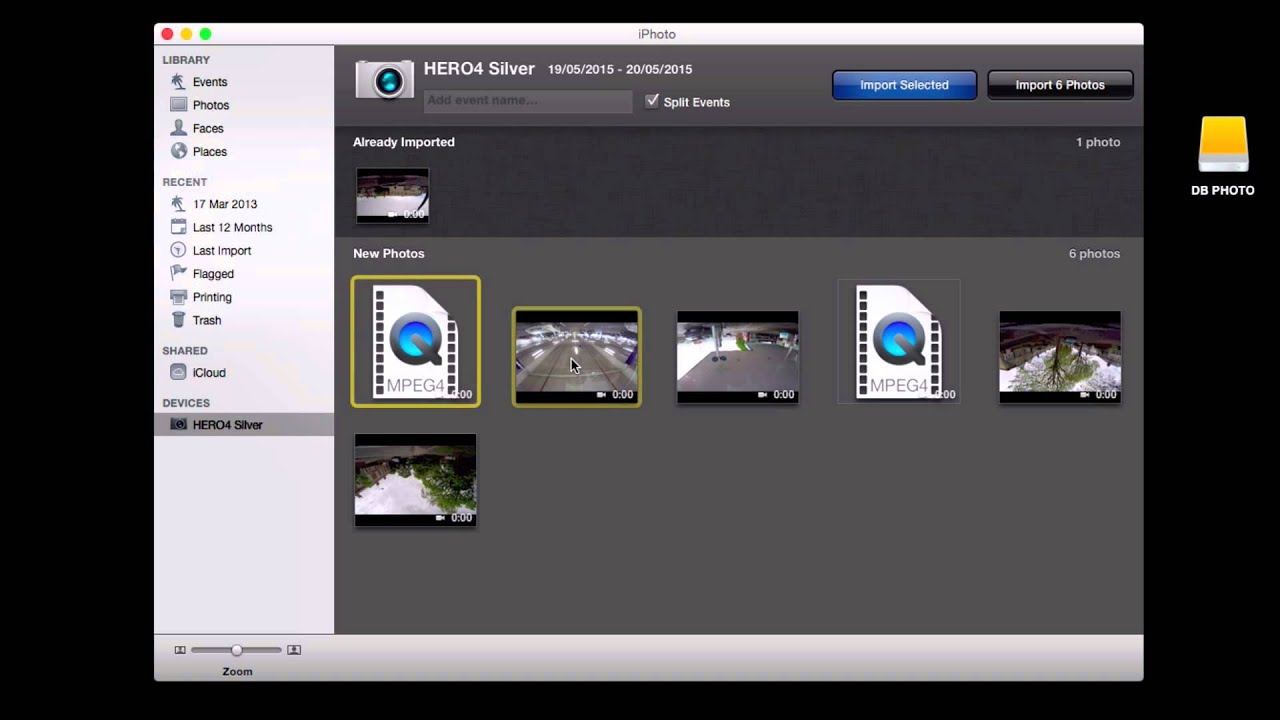Open Last 12 Months in Recent
This screenshot has width=1280, height=720.
[x=232, y=227]
